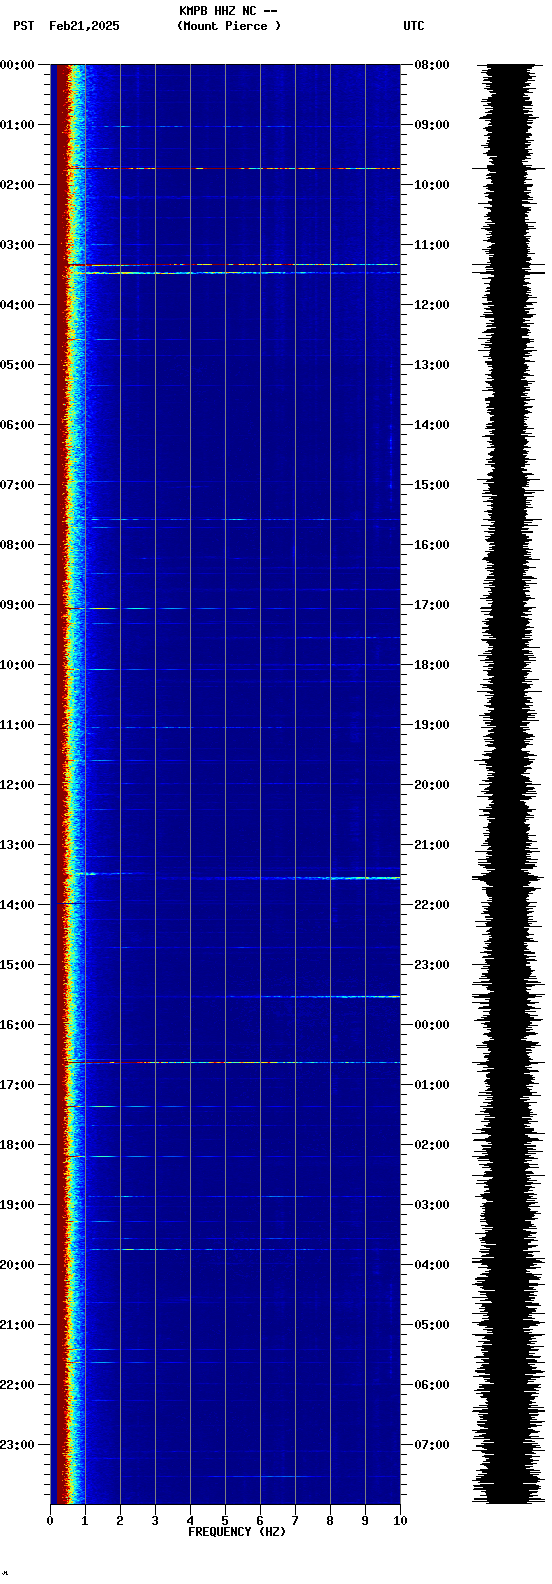This screenshot has width=552, height=1584.
Task: Click the 03:00 PST time label
Action: point(17,245)
